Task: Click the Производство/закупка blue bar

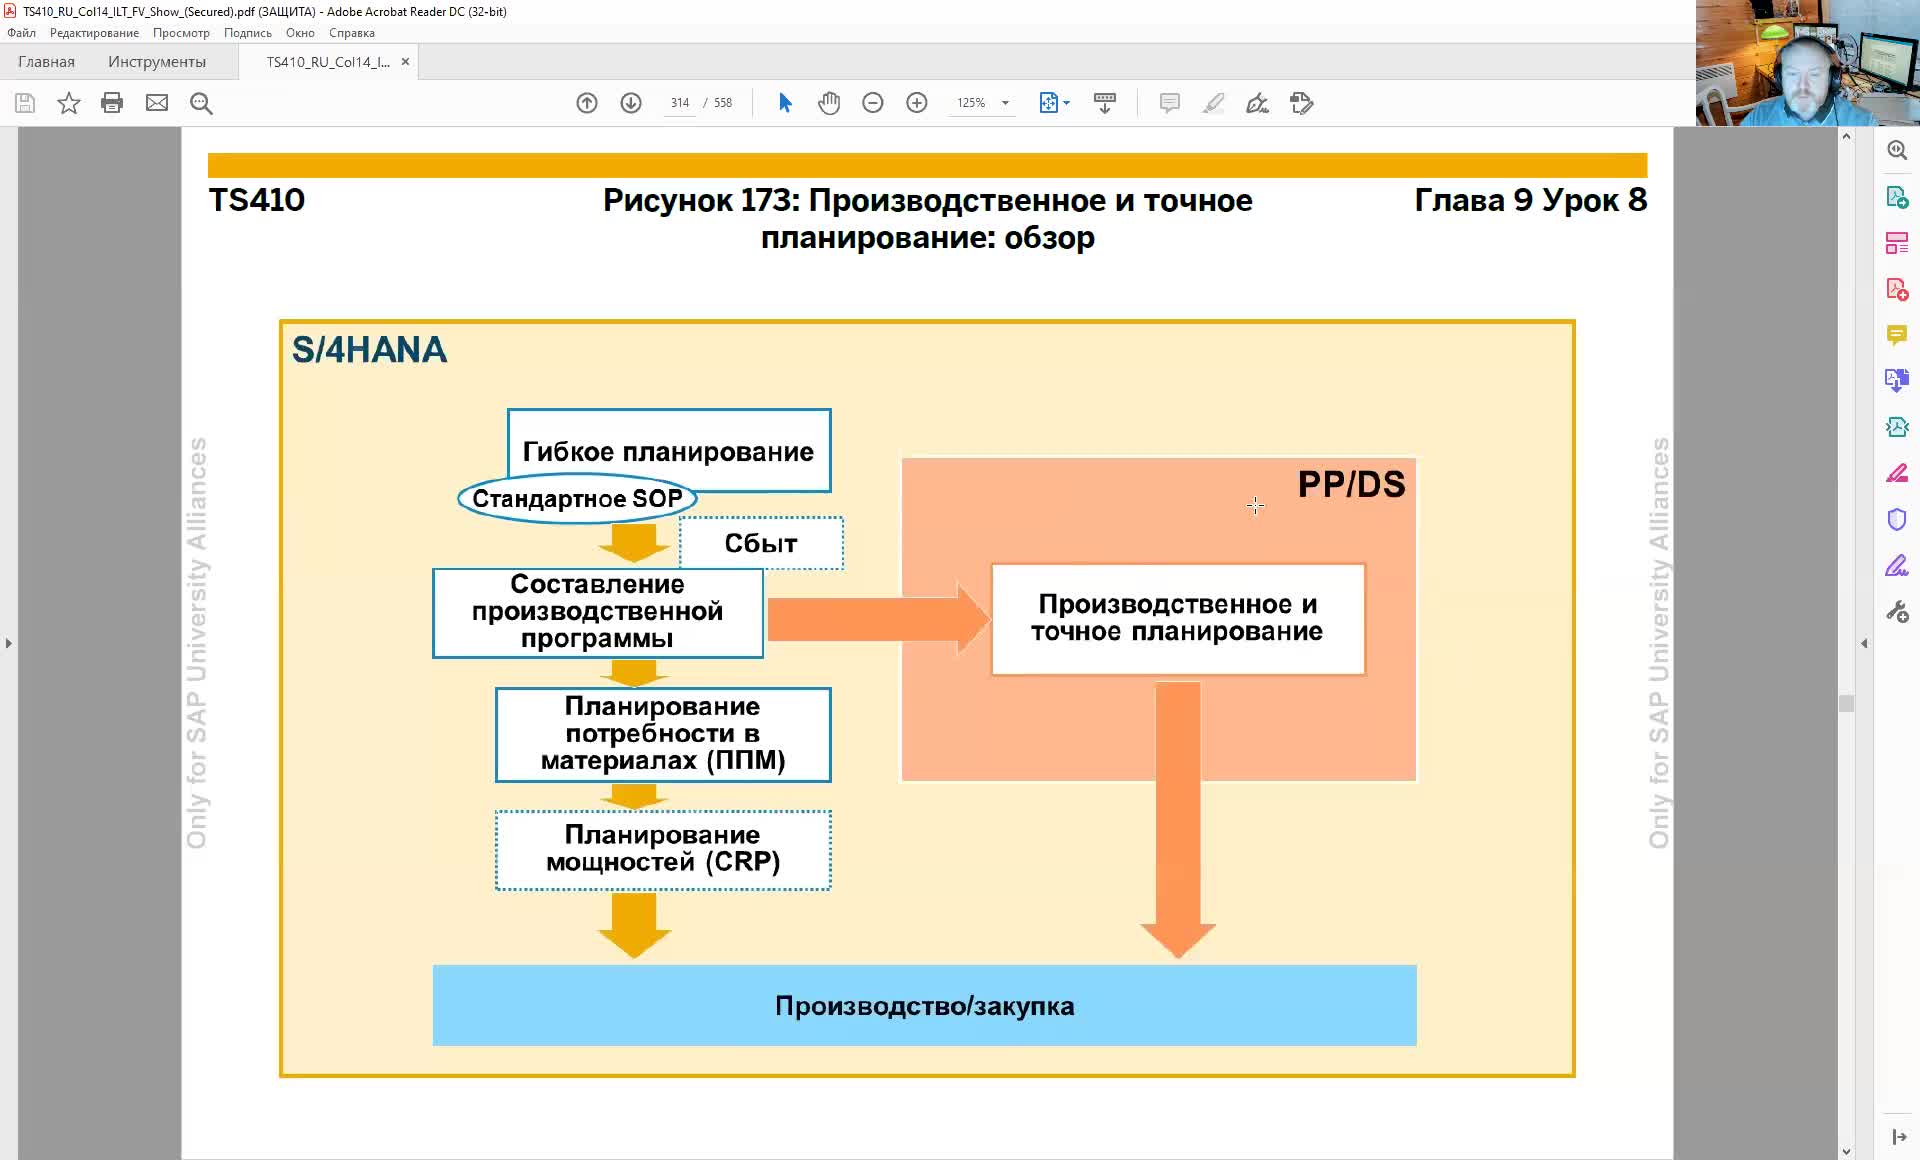Action: pyautogui.click(x=924, y=1005)
